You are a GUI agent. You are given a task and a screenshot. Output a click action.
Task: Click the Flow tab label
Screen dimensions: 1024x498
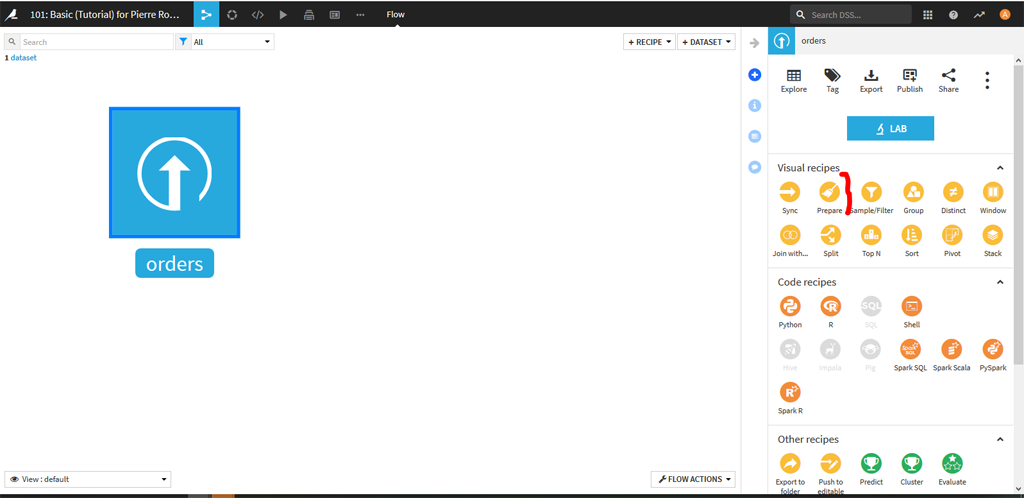[395, 14]
